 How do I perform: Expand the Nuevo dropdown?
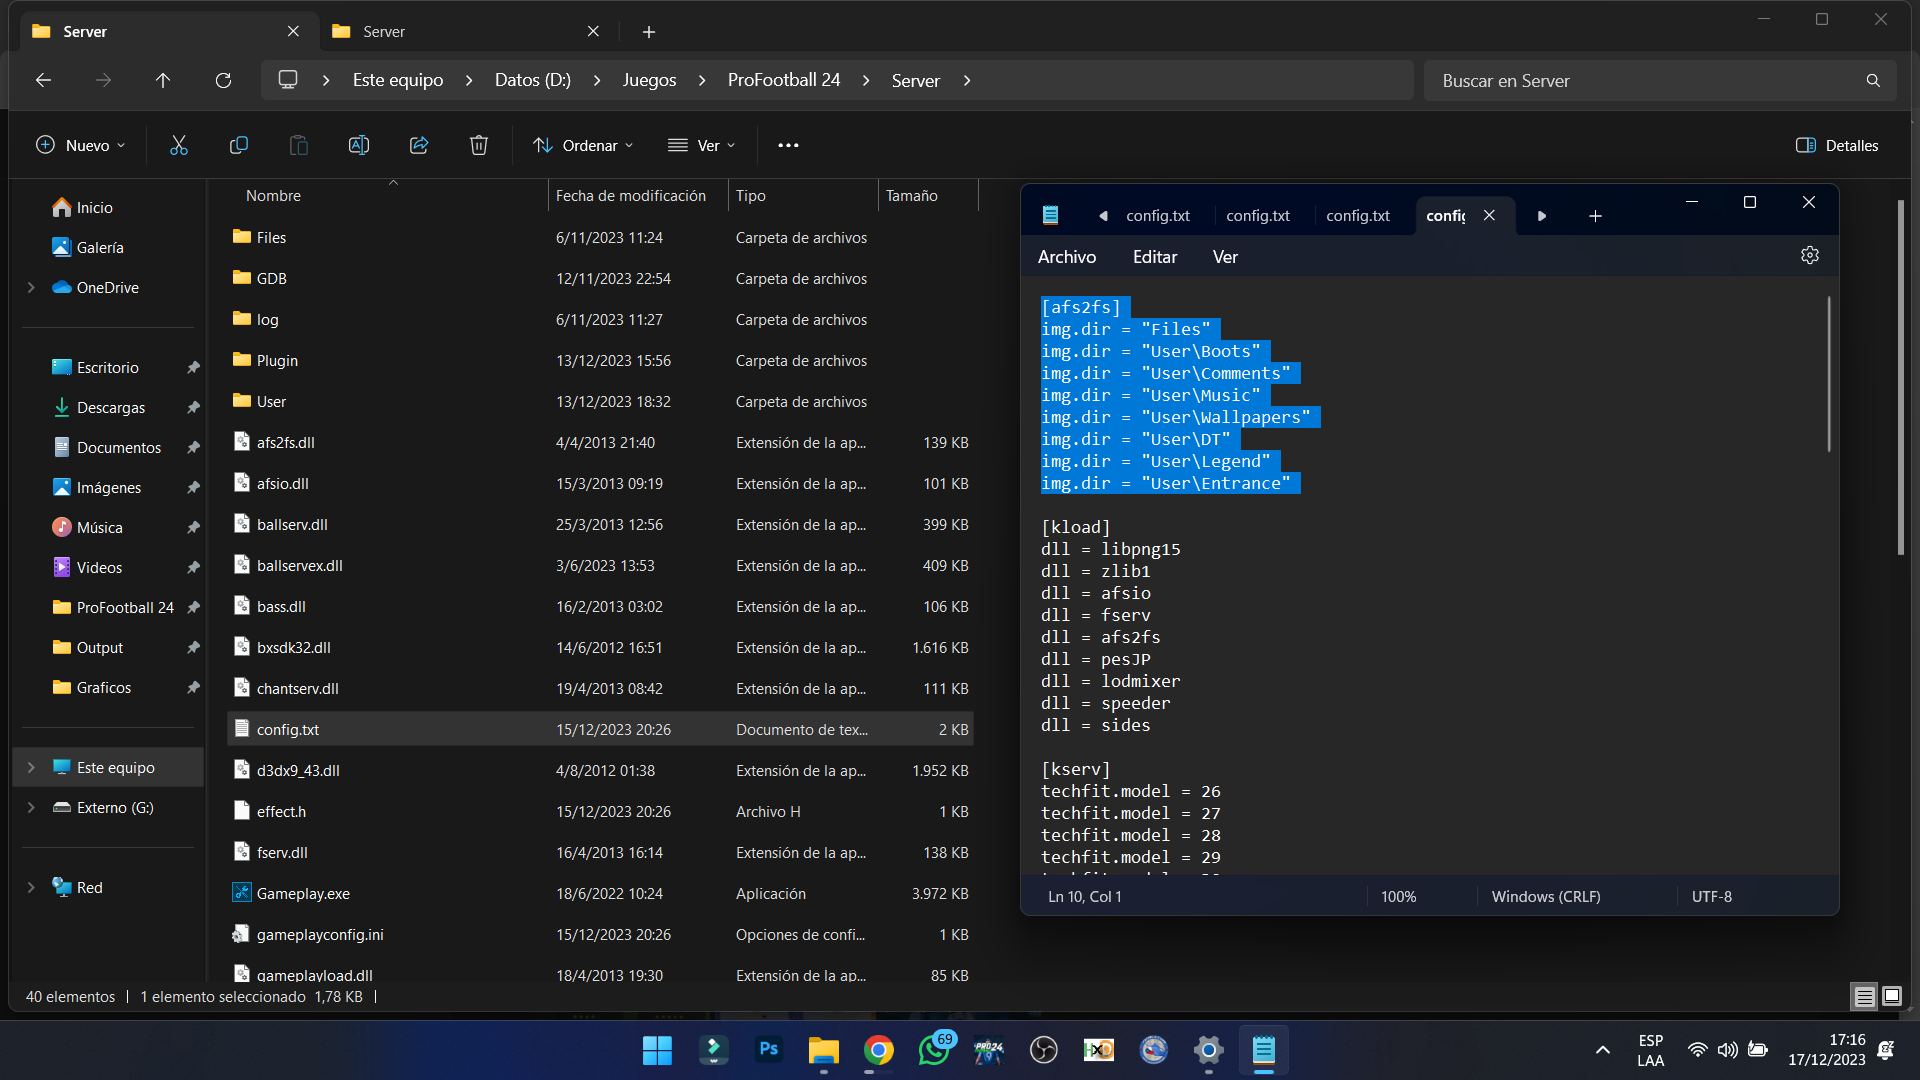point(80,145)
